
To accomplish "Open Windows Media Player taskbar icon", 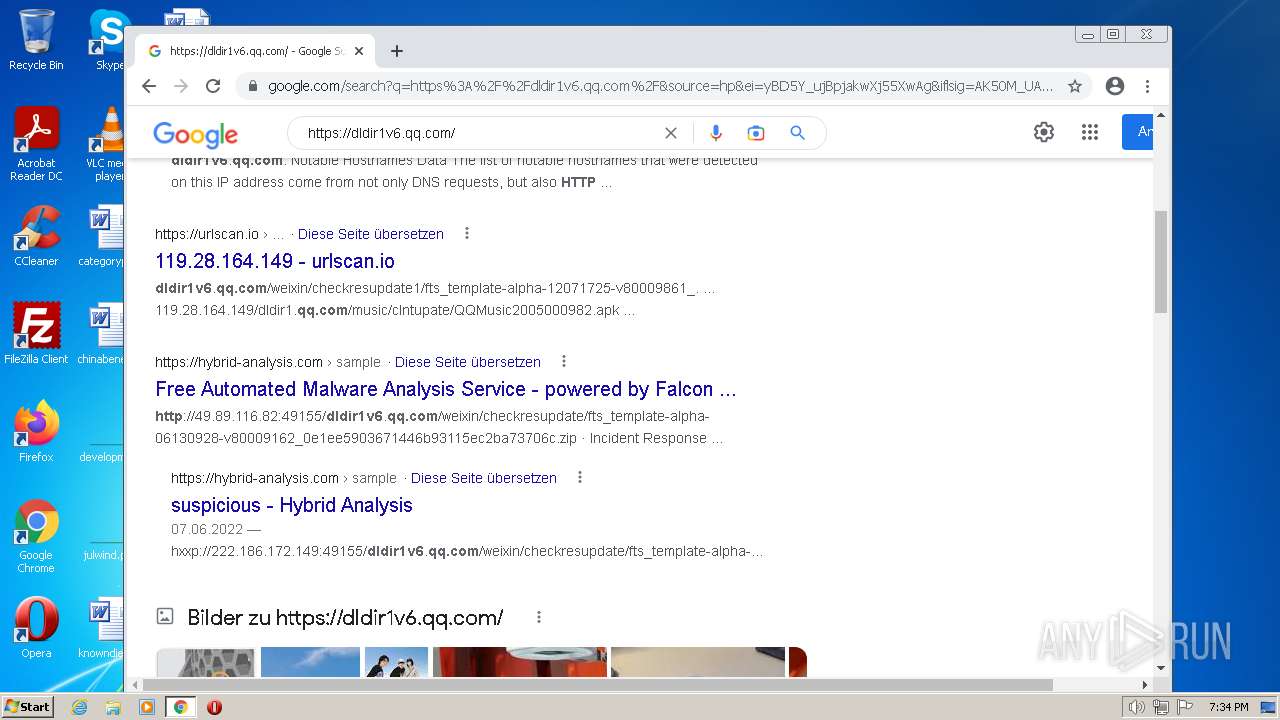I will (x=147, y=707).
